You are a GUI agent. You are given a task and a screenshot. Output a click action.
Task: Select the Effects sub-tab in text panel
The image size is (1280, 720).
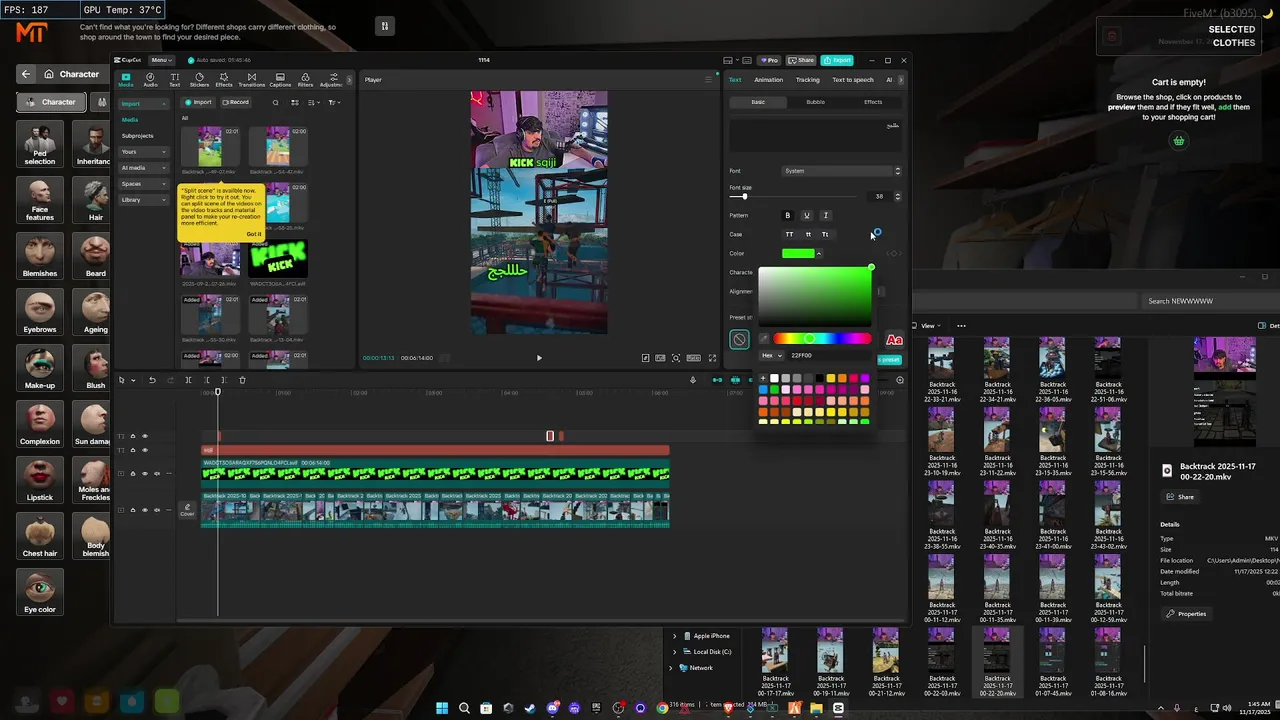873,102
